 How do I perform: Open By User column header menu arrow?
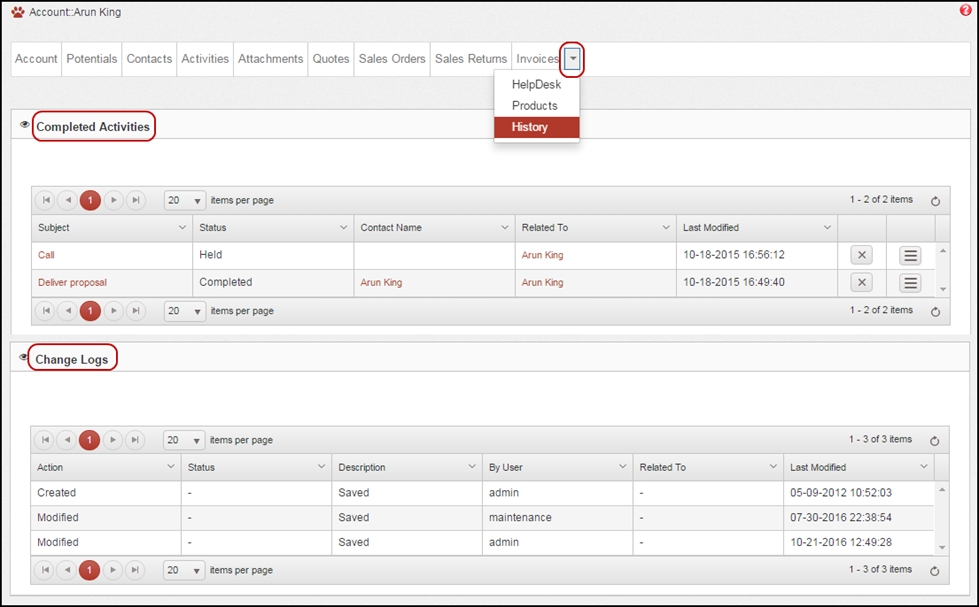click(x=622, y=466)
